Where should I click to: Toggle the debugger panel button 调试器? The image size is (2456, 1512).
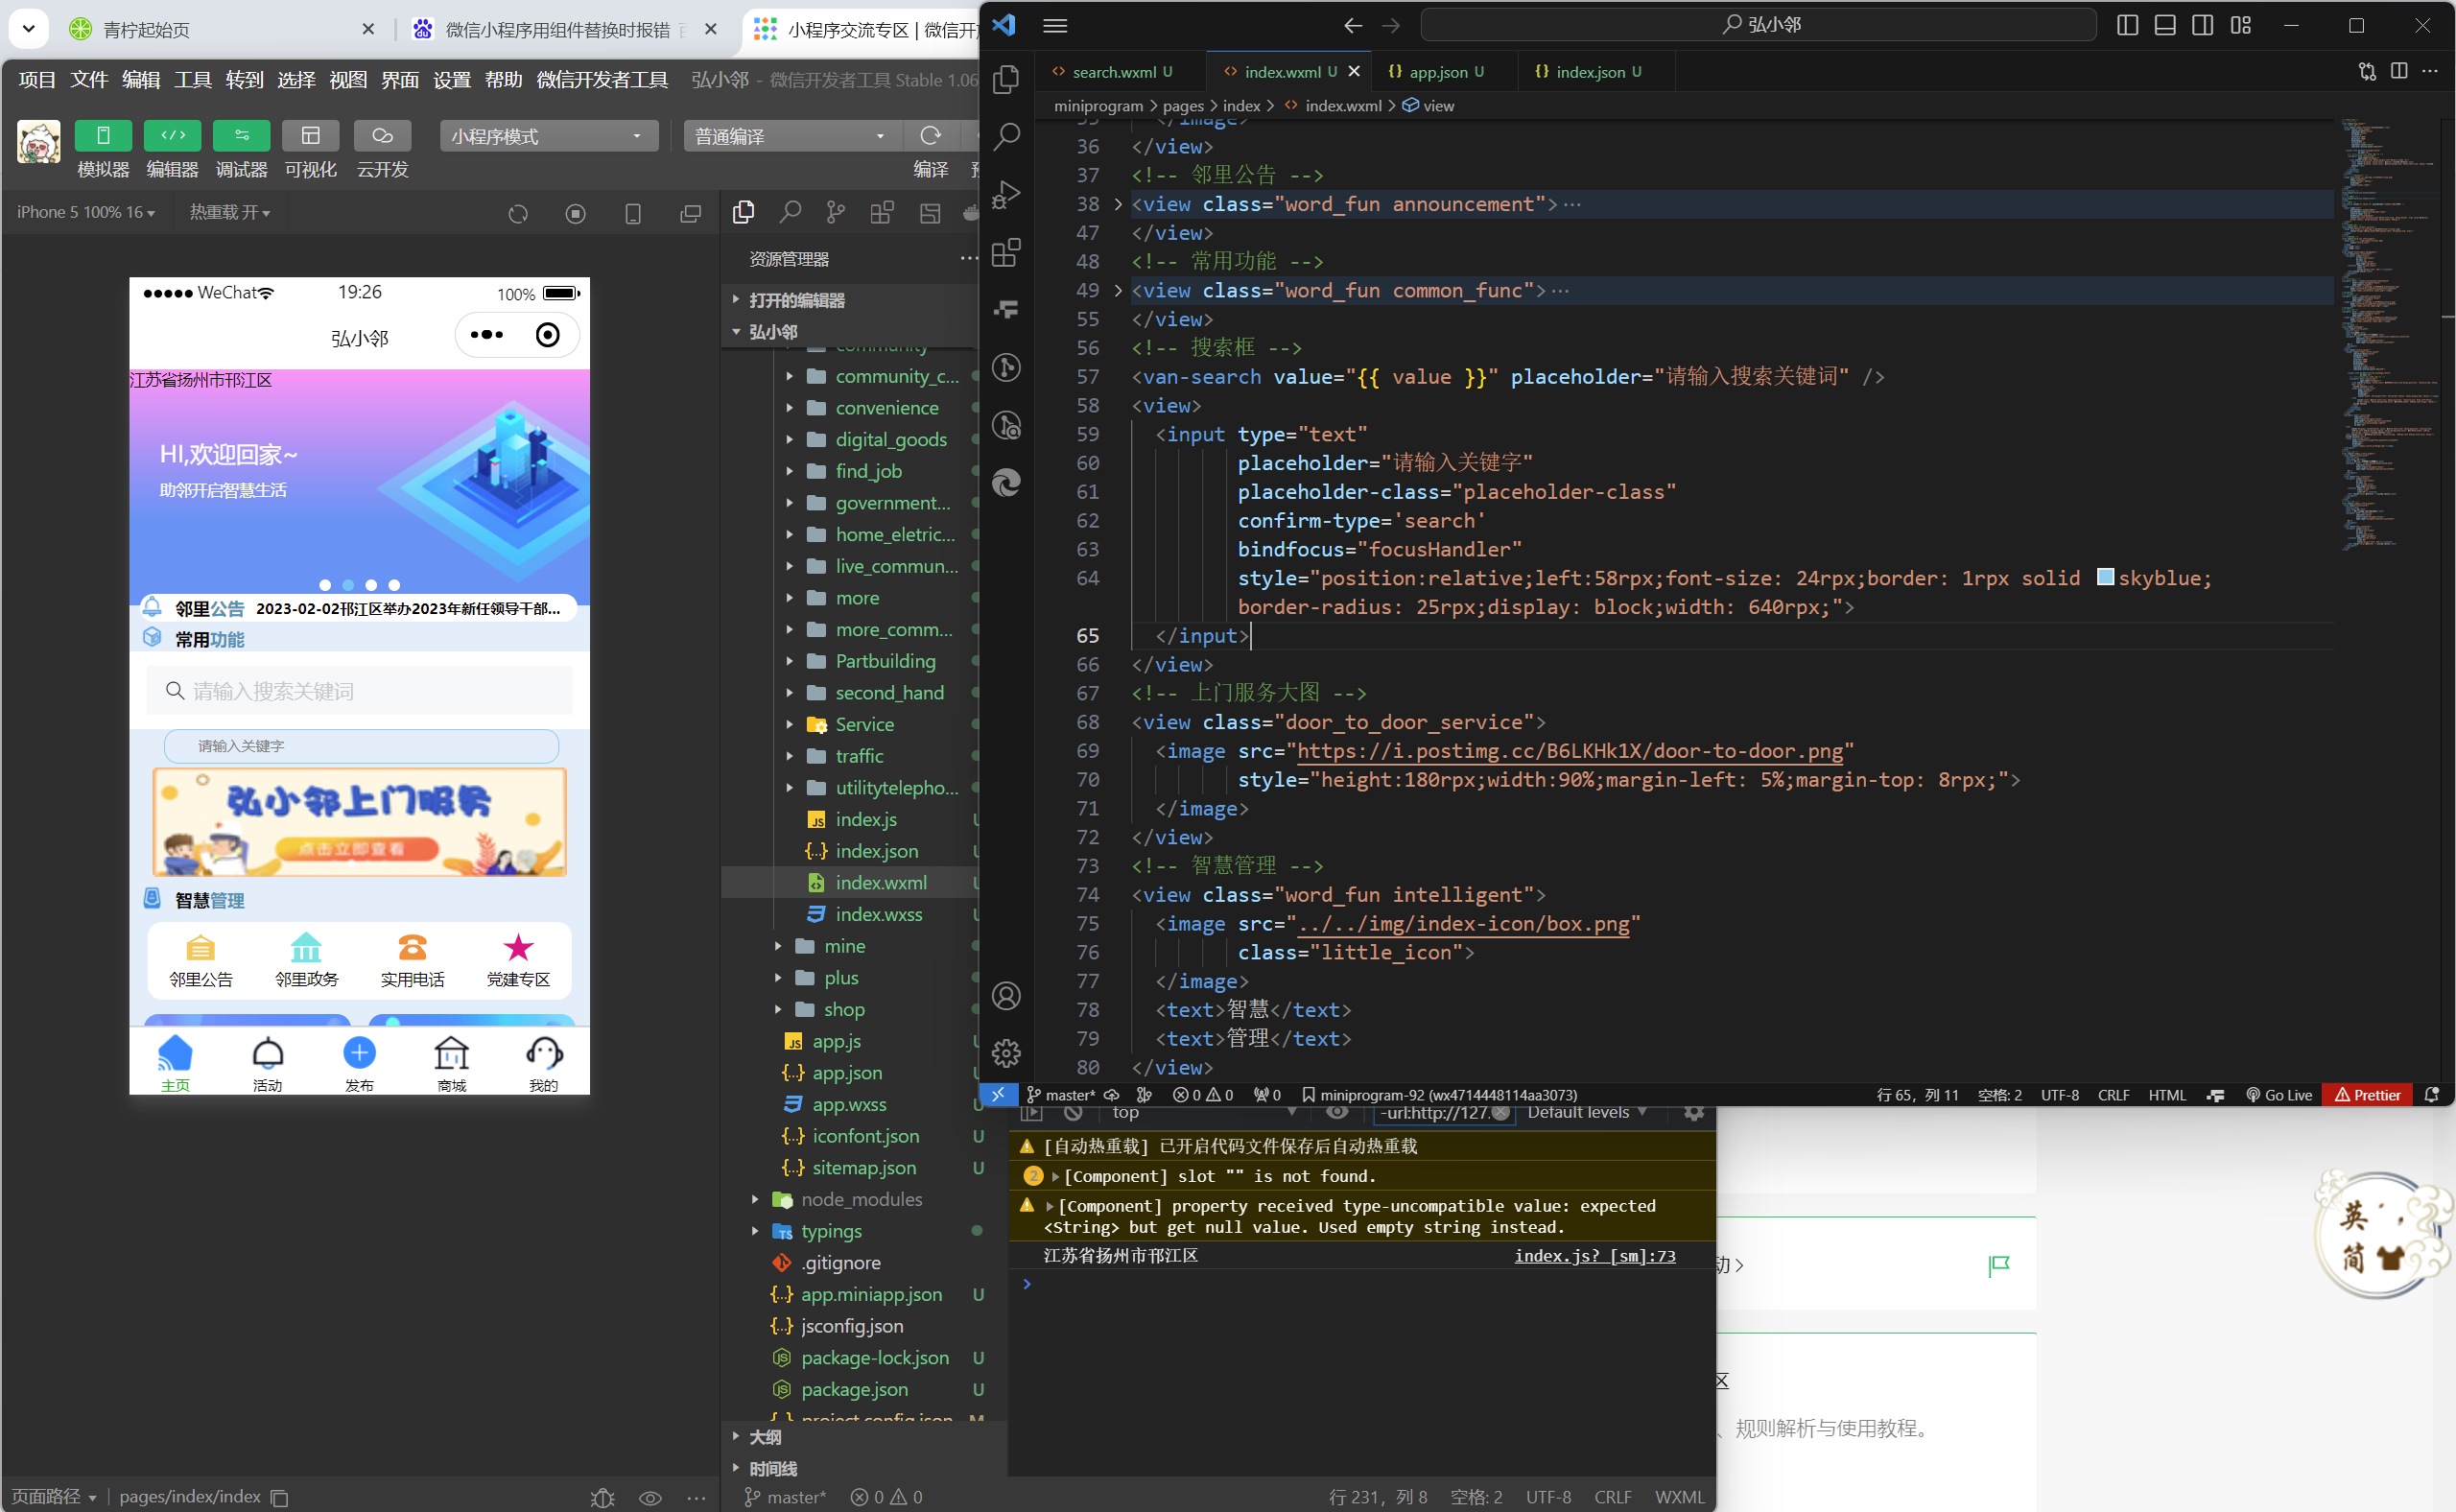pos(241,136)
